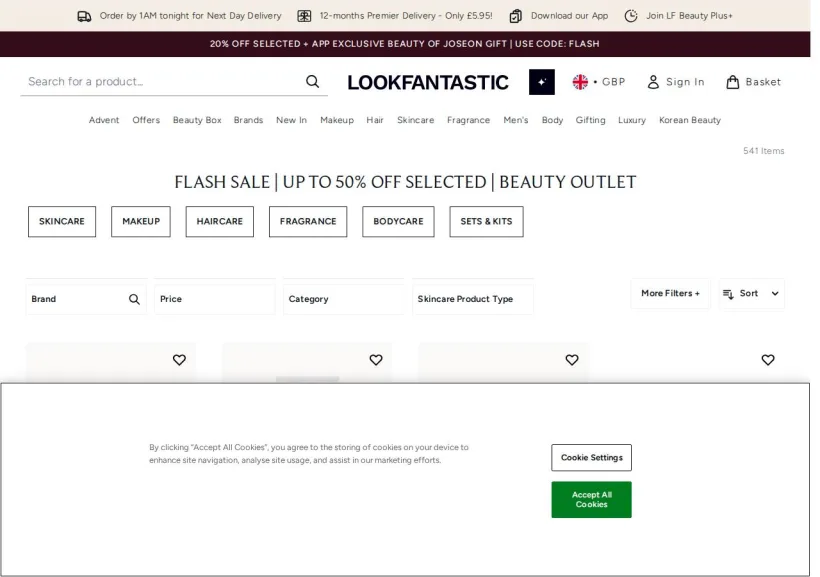Open the Beauty Box menu item
The height and width of the screenshot is (577, 820).
pyautogui.click(x=197, y=120)
